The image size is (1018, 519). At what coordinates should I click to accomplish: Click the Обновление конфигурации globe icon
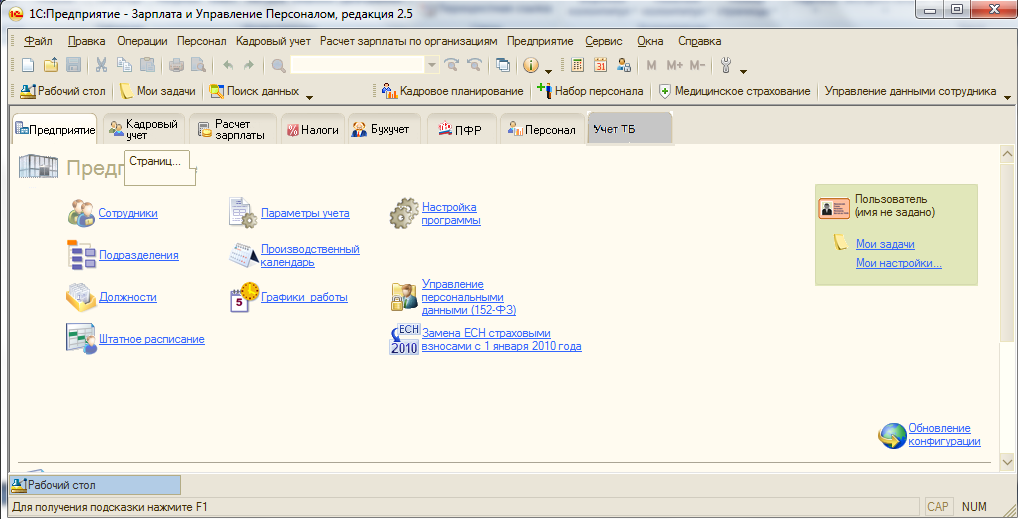892,435
